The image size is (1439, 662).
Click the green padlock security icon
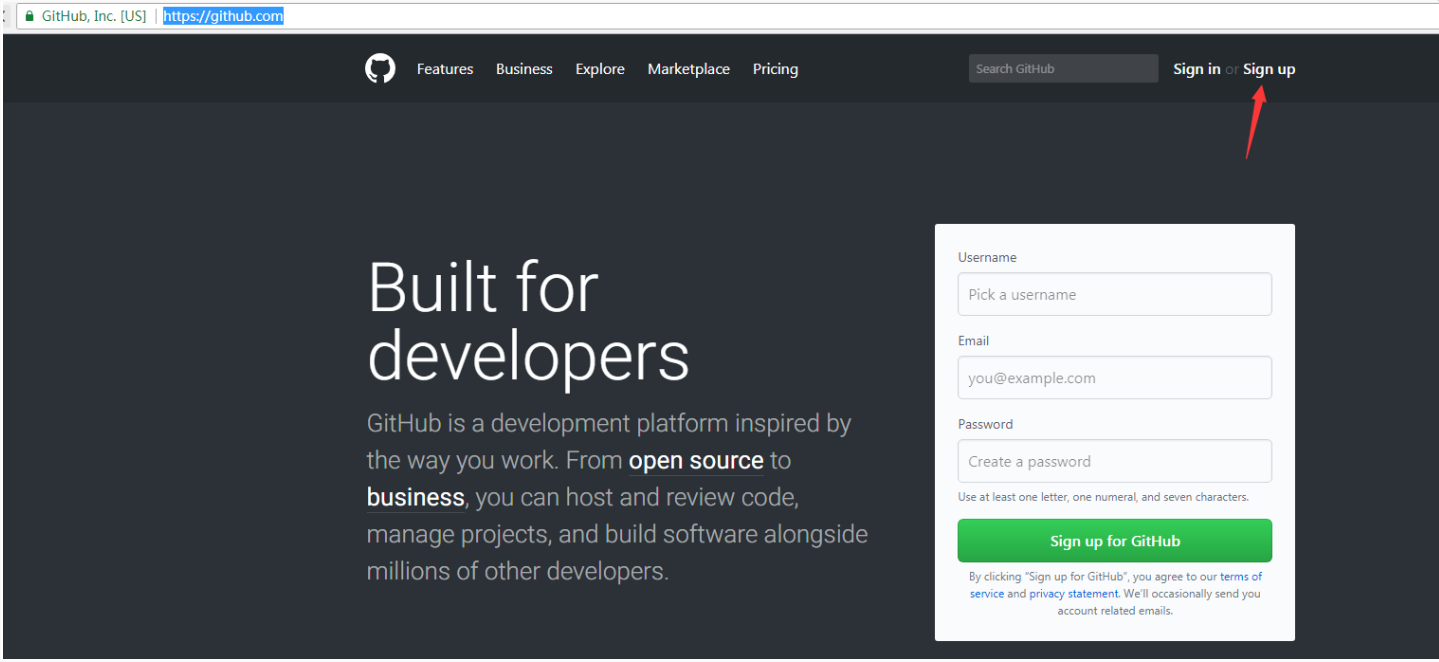[x=29, y=16]
